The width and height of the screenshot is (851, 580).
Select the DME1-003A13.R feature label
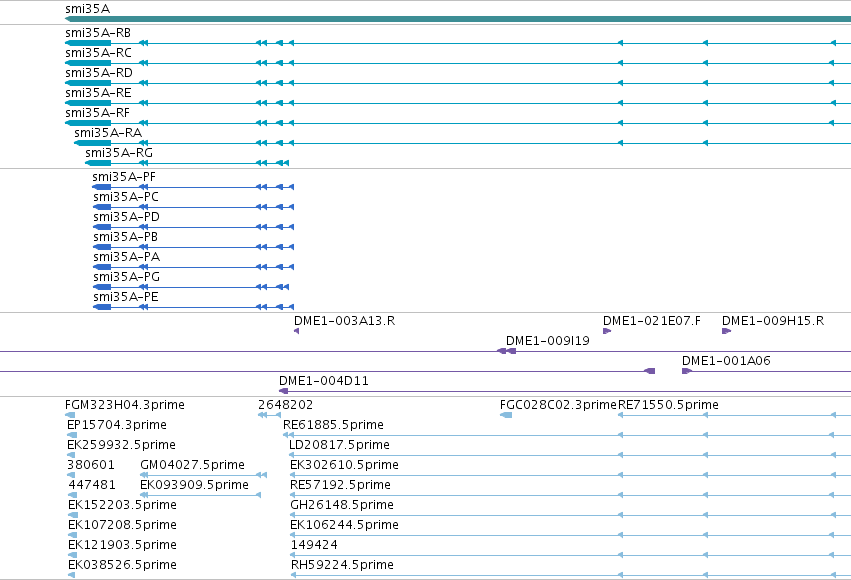[x=345, y=321]
